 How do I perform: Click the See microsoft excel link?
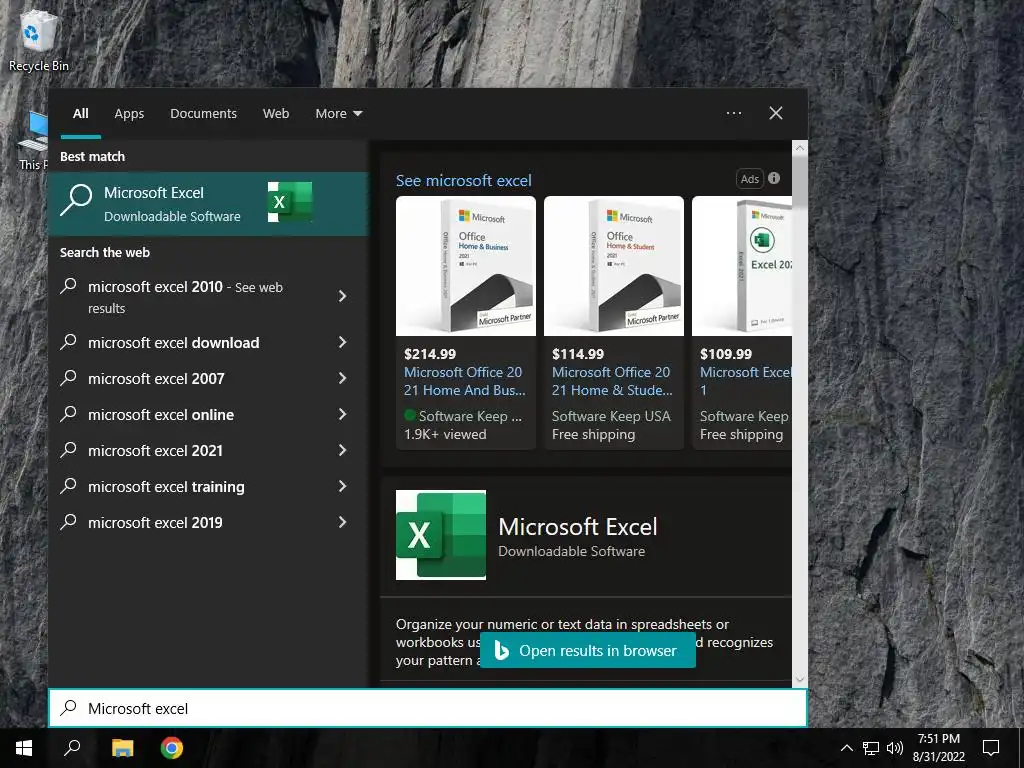pos(464,181)
